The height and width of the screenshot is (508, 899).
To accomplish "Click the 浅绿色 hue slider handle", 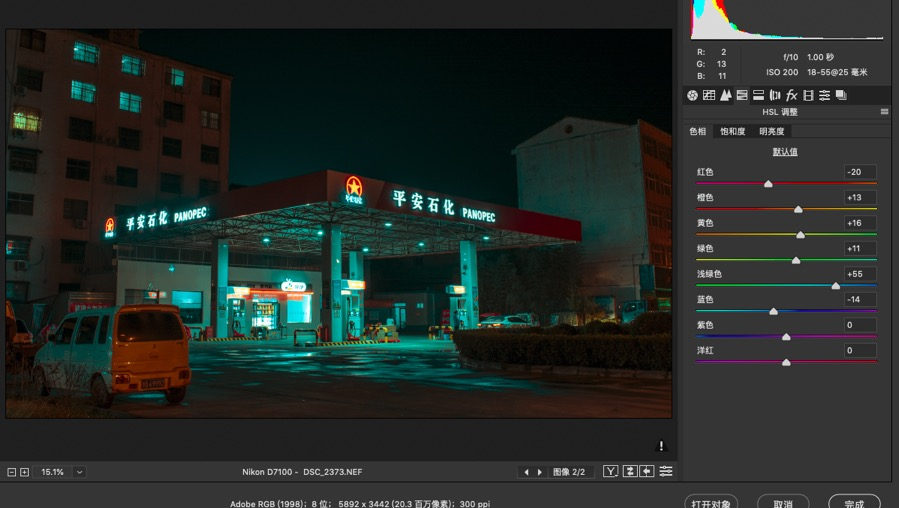I will tap(835, 286).
